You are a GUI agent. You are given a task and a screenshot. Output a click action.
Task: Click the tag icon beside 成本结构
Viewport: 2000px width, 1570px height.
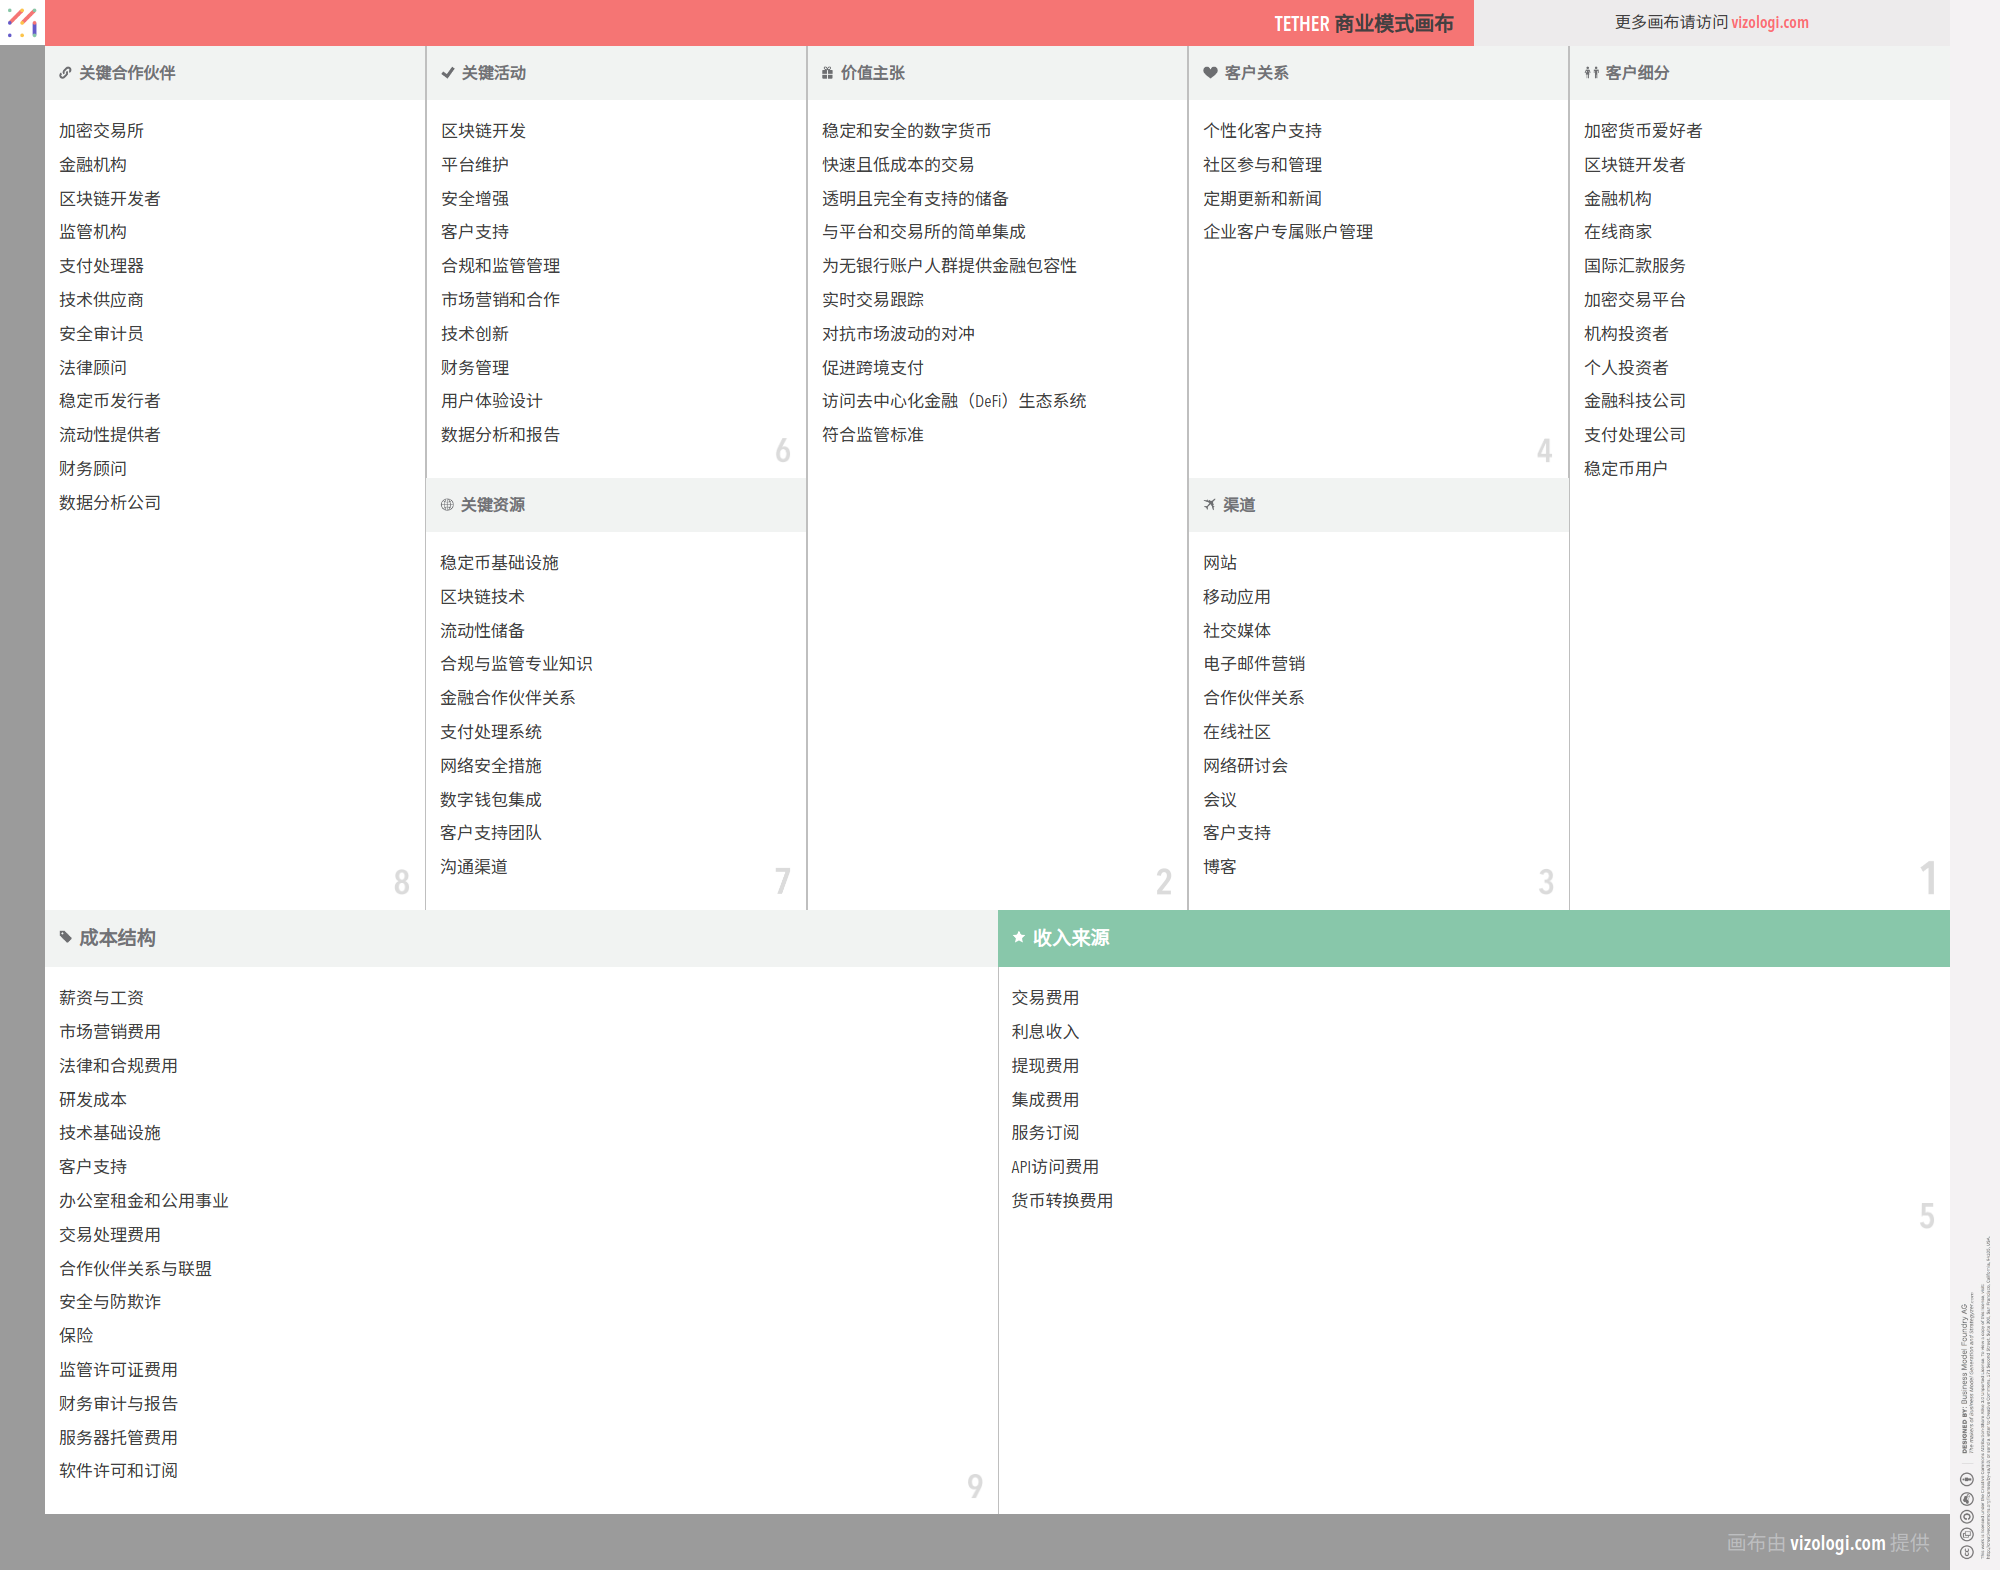click(x=66, y=938)
